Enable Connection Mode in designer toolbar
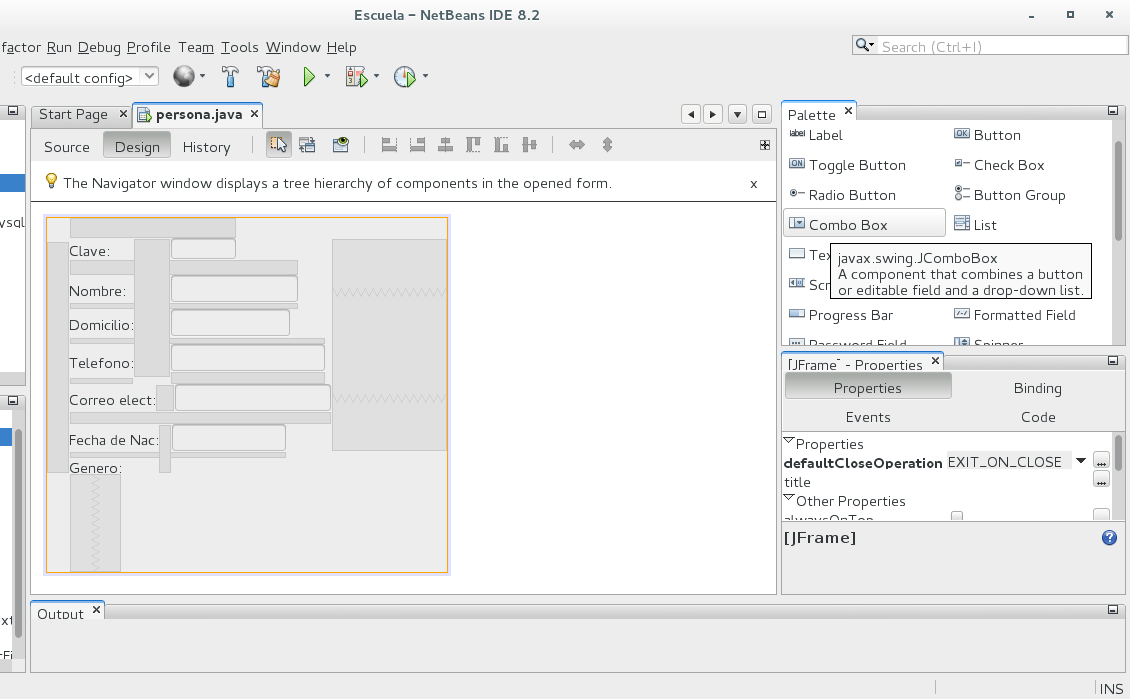This screenshot has width=1130, height=699. (308, 146)
